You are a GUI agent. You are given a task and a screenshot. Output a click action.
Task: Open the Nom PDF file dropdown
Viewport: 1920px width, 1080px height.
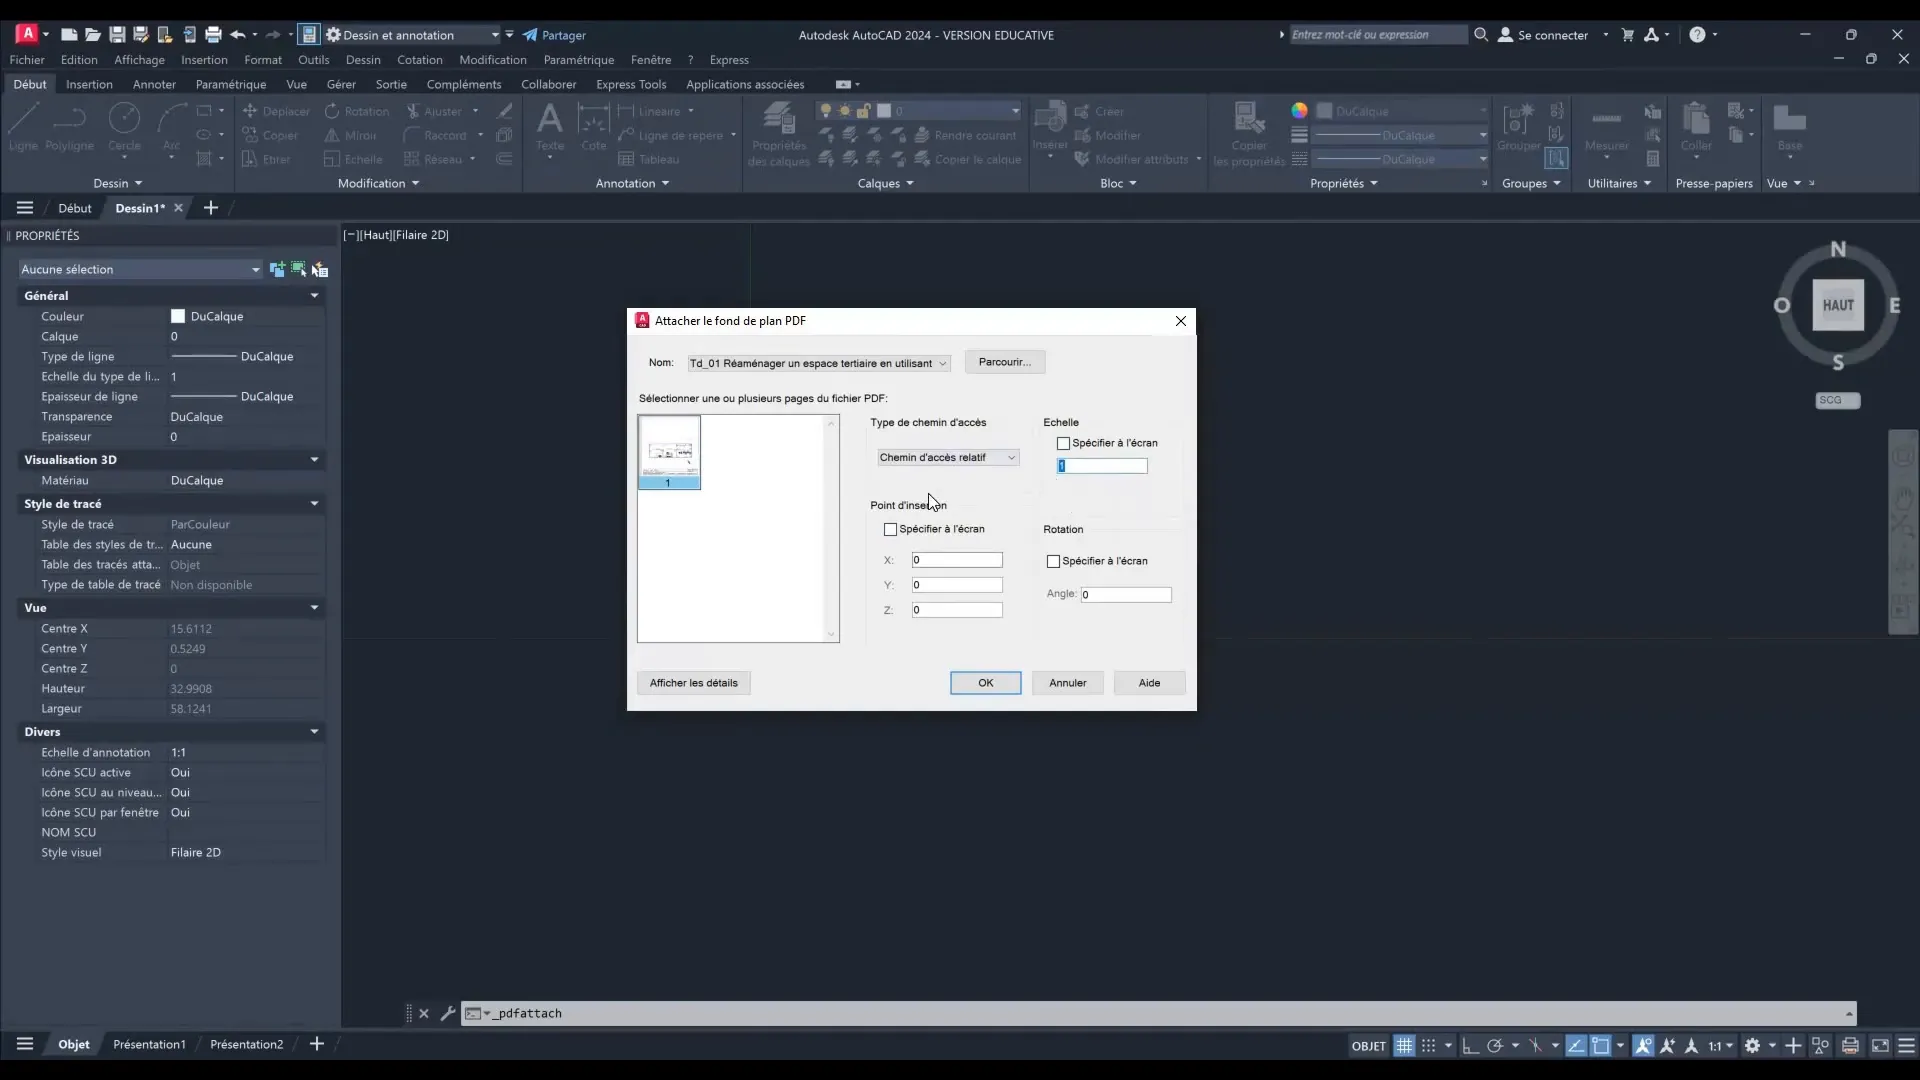(818, 363)
